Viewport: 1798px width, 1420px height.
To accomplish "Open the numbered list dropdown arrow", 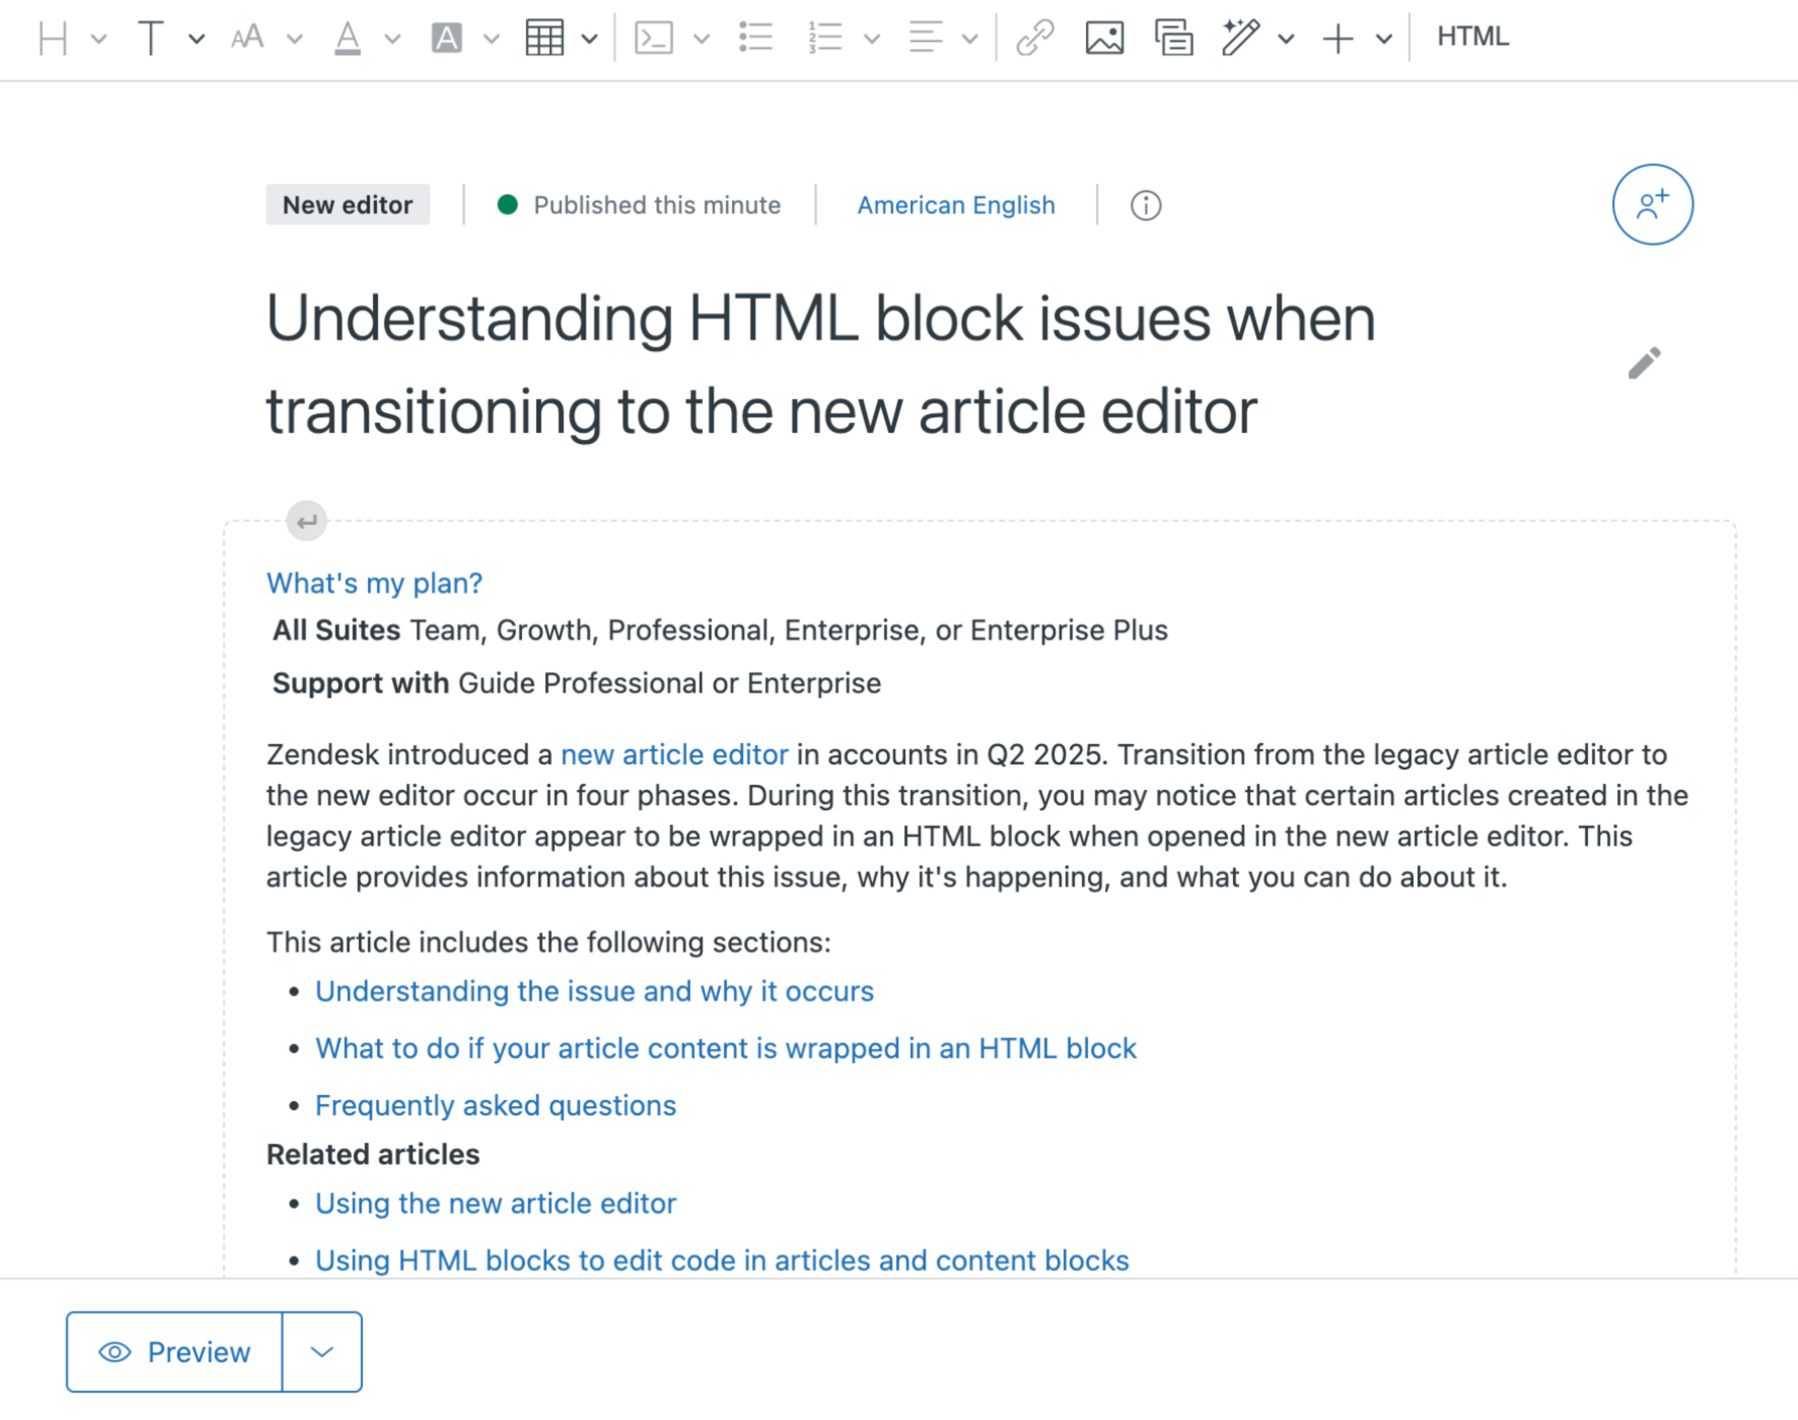I will (x=871, y=39).
